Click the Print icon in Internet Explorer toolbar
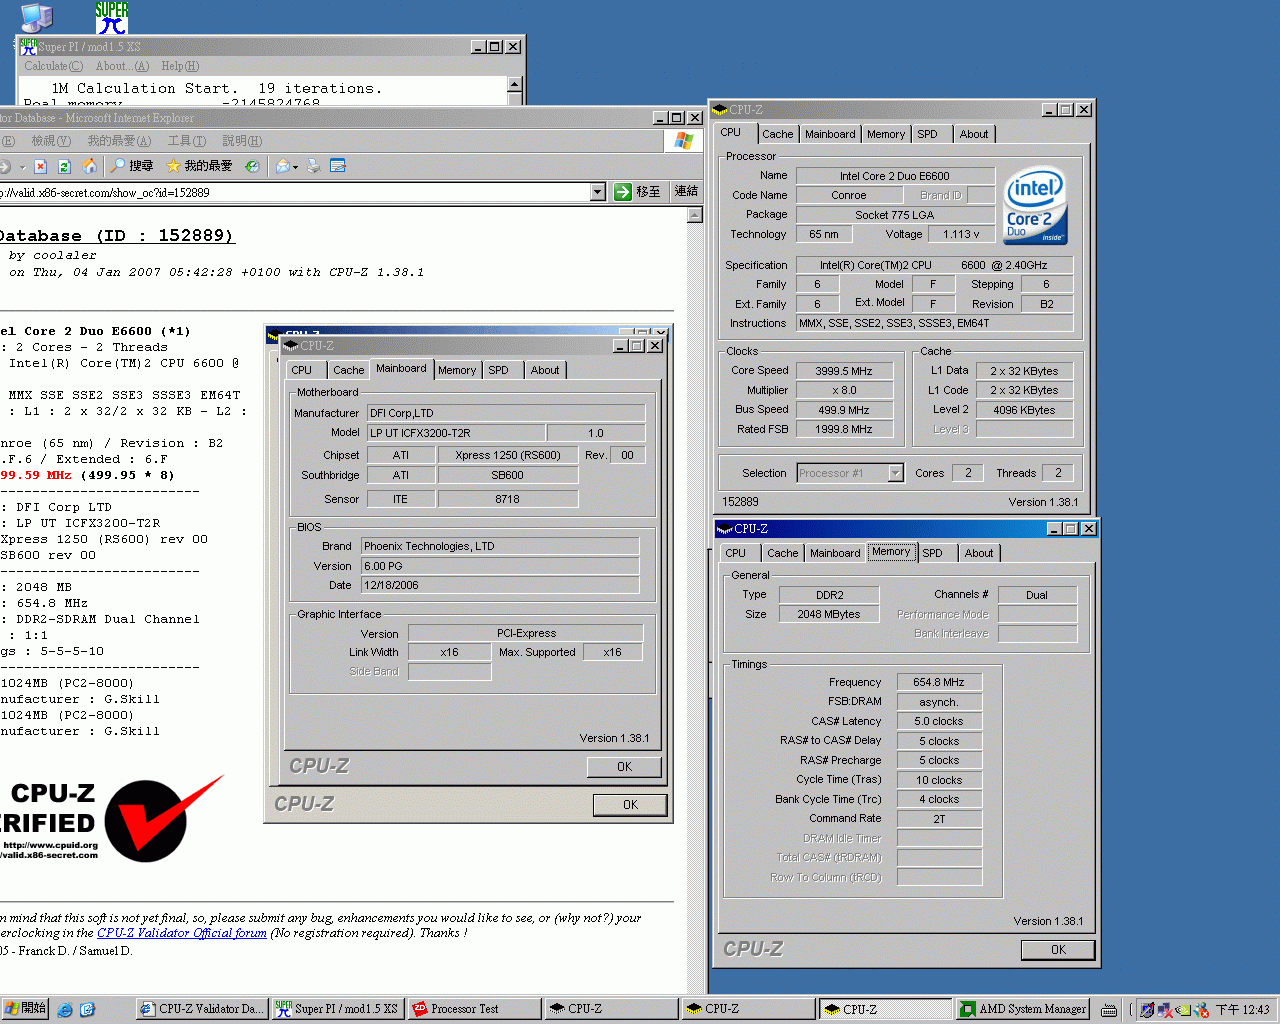Viewport: 1280px width, 1024px height. [314, 166]
